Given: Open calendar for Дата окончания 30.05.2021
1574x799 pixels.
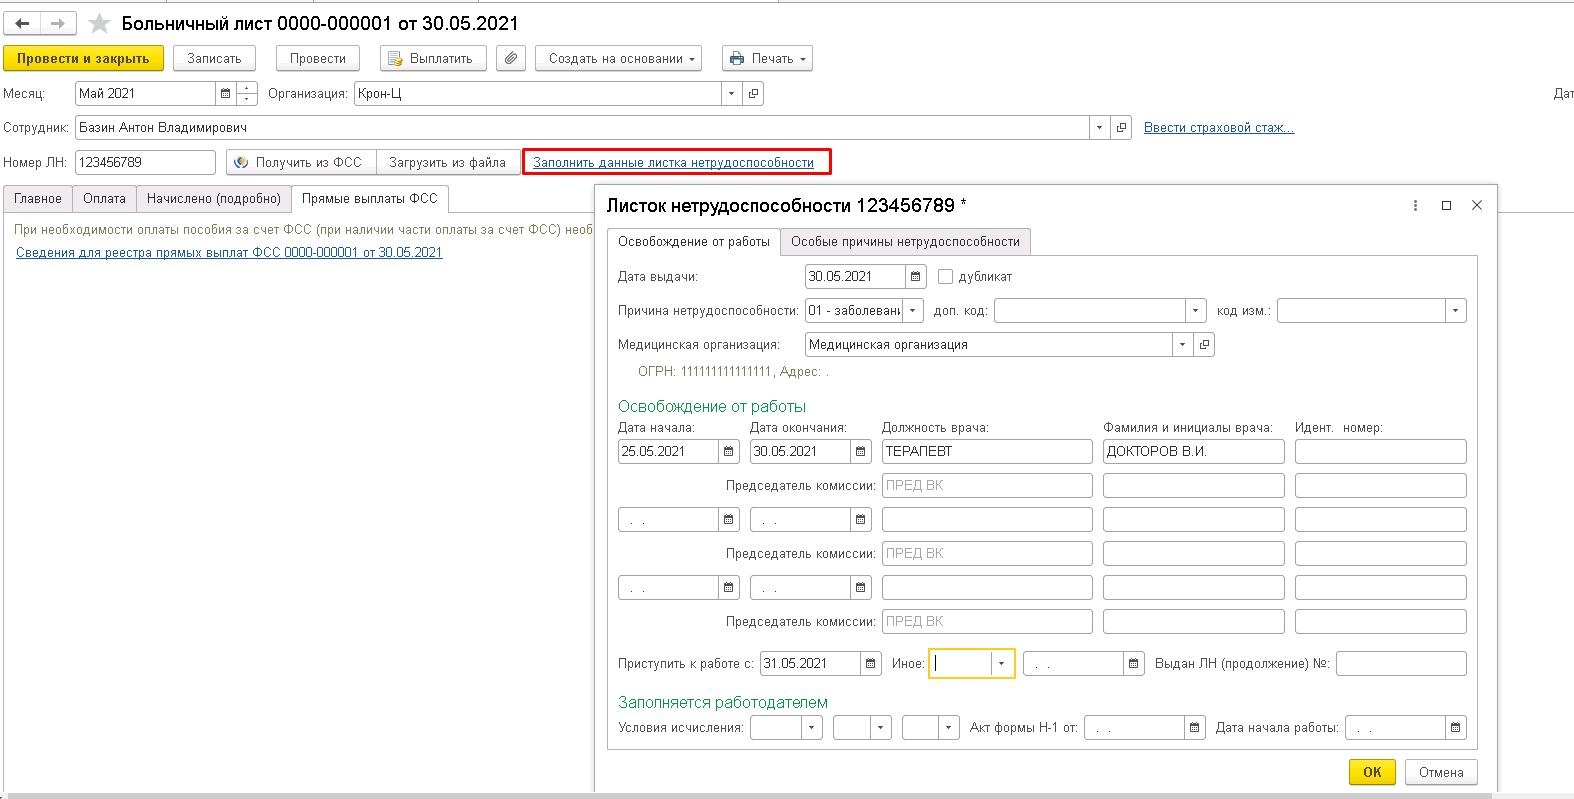Looking at the screenshot, I should point(861,452).
